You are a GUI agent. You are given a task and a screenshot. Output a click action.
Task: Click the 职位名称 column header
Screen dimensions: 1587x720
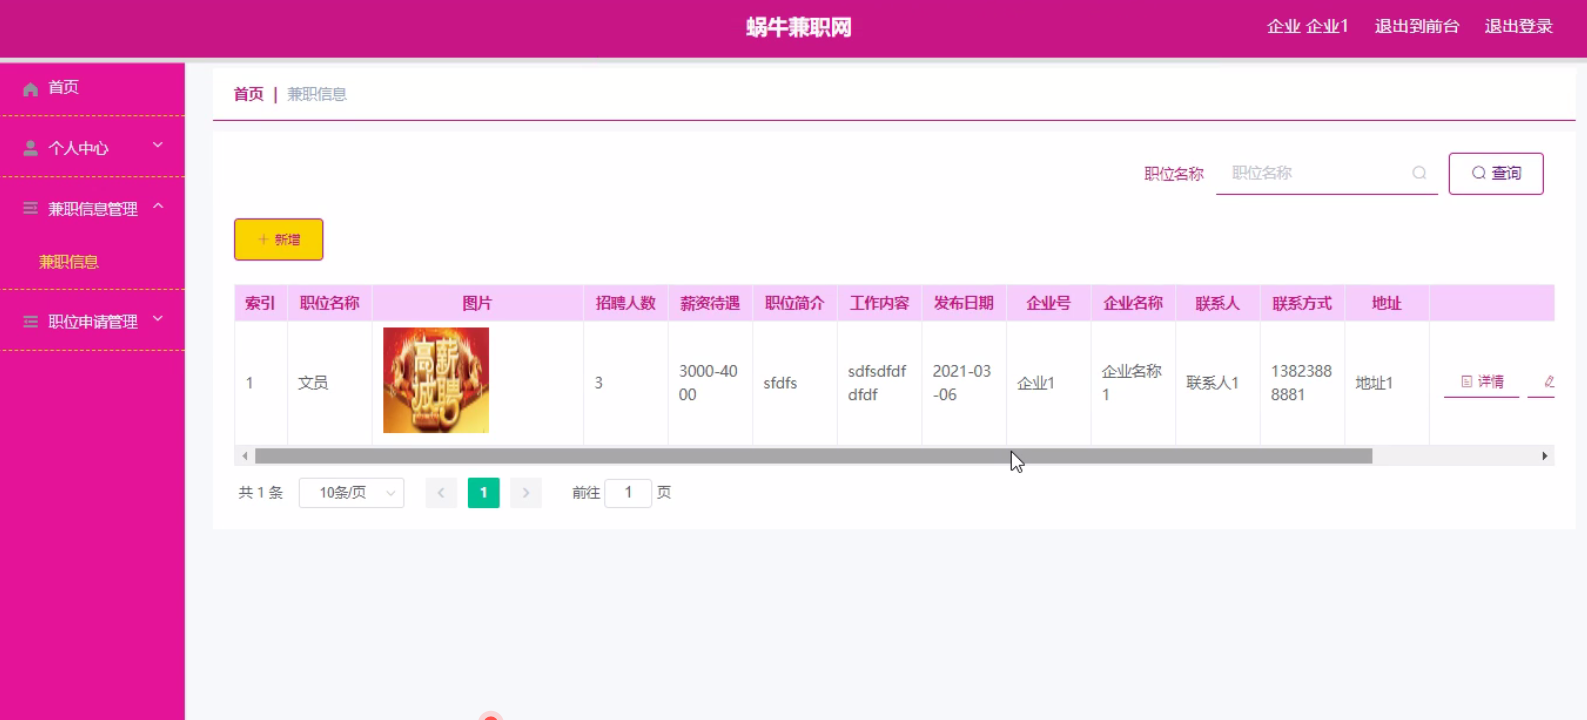point(330,303)
